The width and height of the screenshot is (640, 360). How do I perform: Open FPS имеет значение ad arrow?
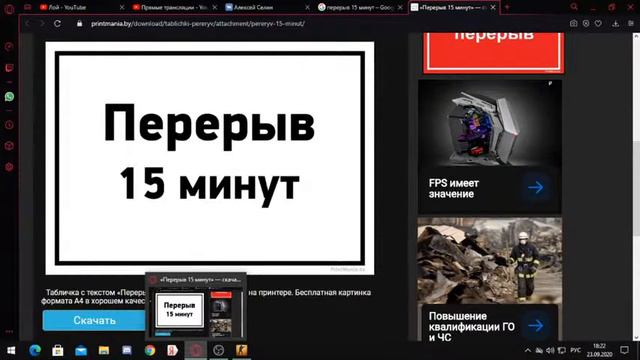[536, 188]
